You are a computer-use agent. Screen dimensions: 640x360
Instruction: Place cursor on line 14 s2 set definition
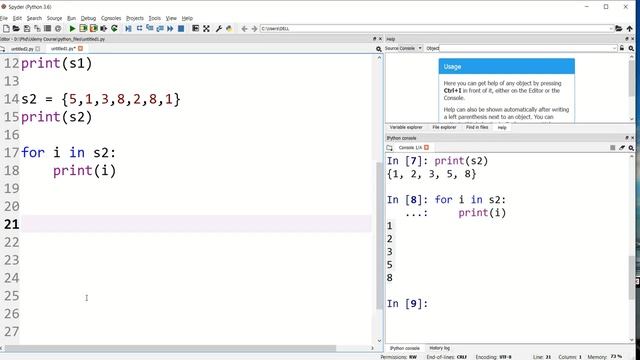(x=100, y=99)
